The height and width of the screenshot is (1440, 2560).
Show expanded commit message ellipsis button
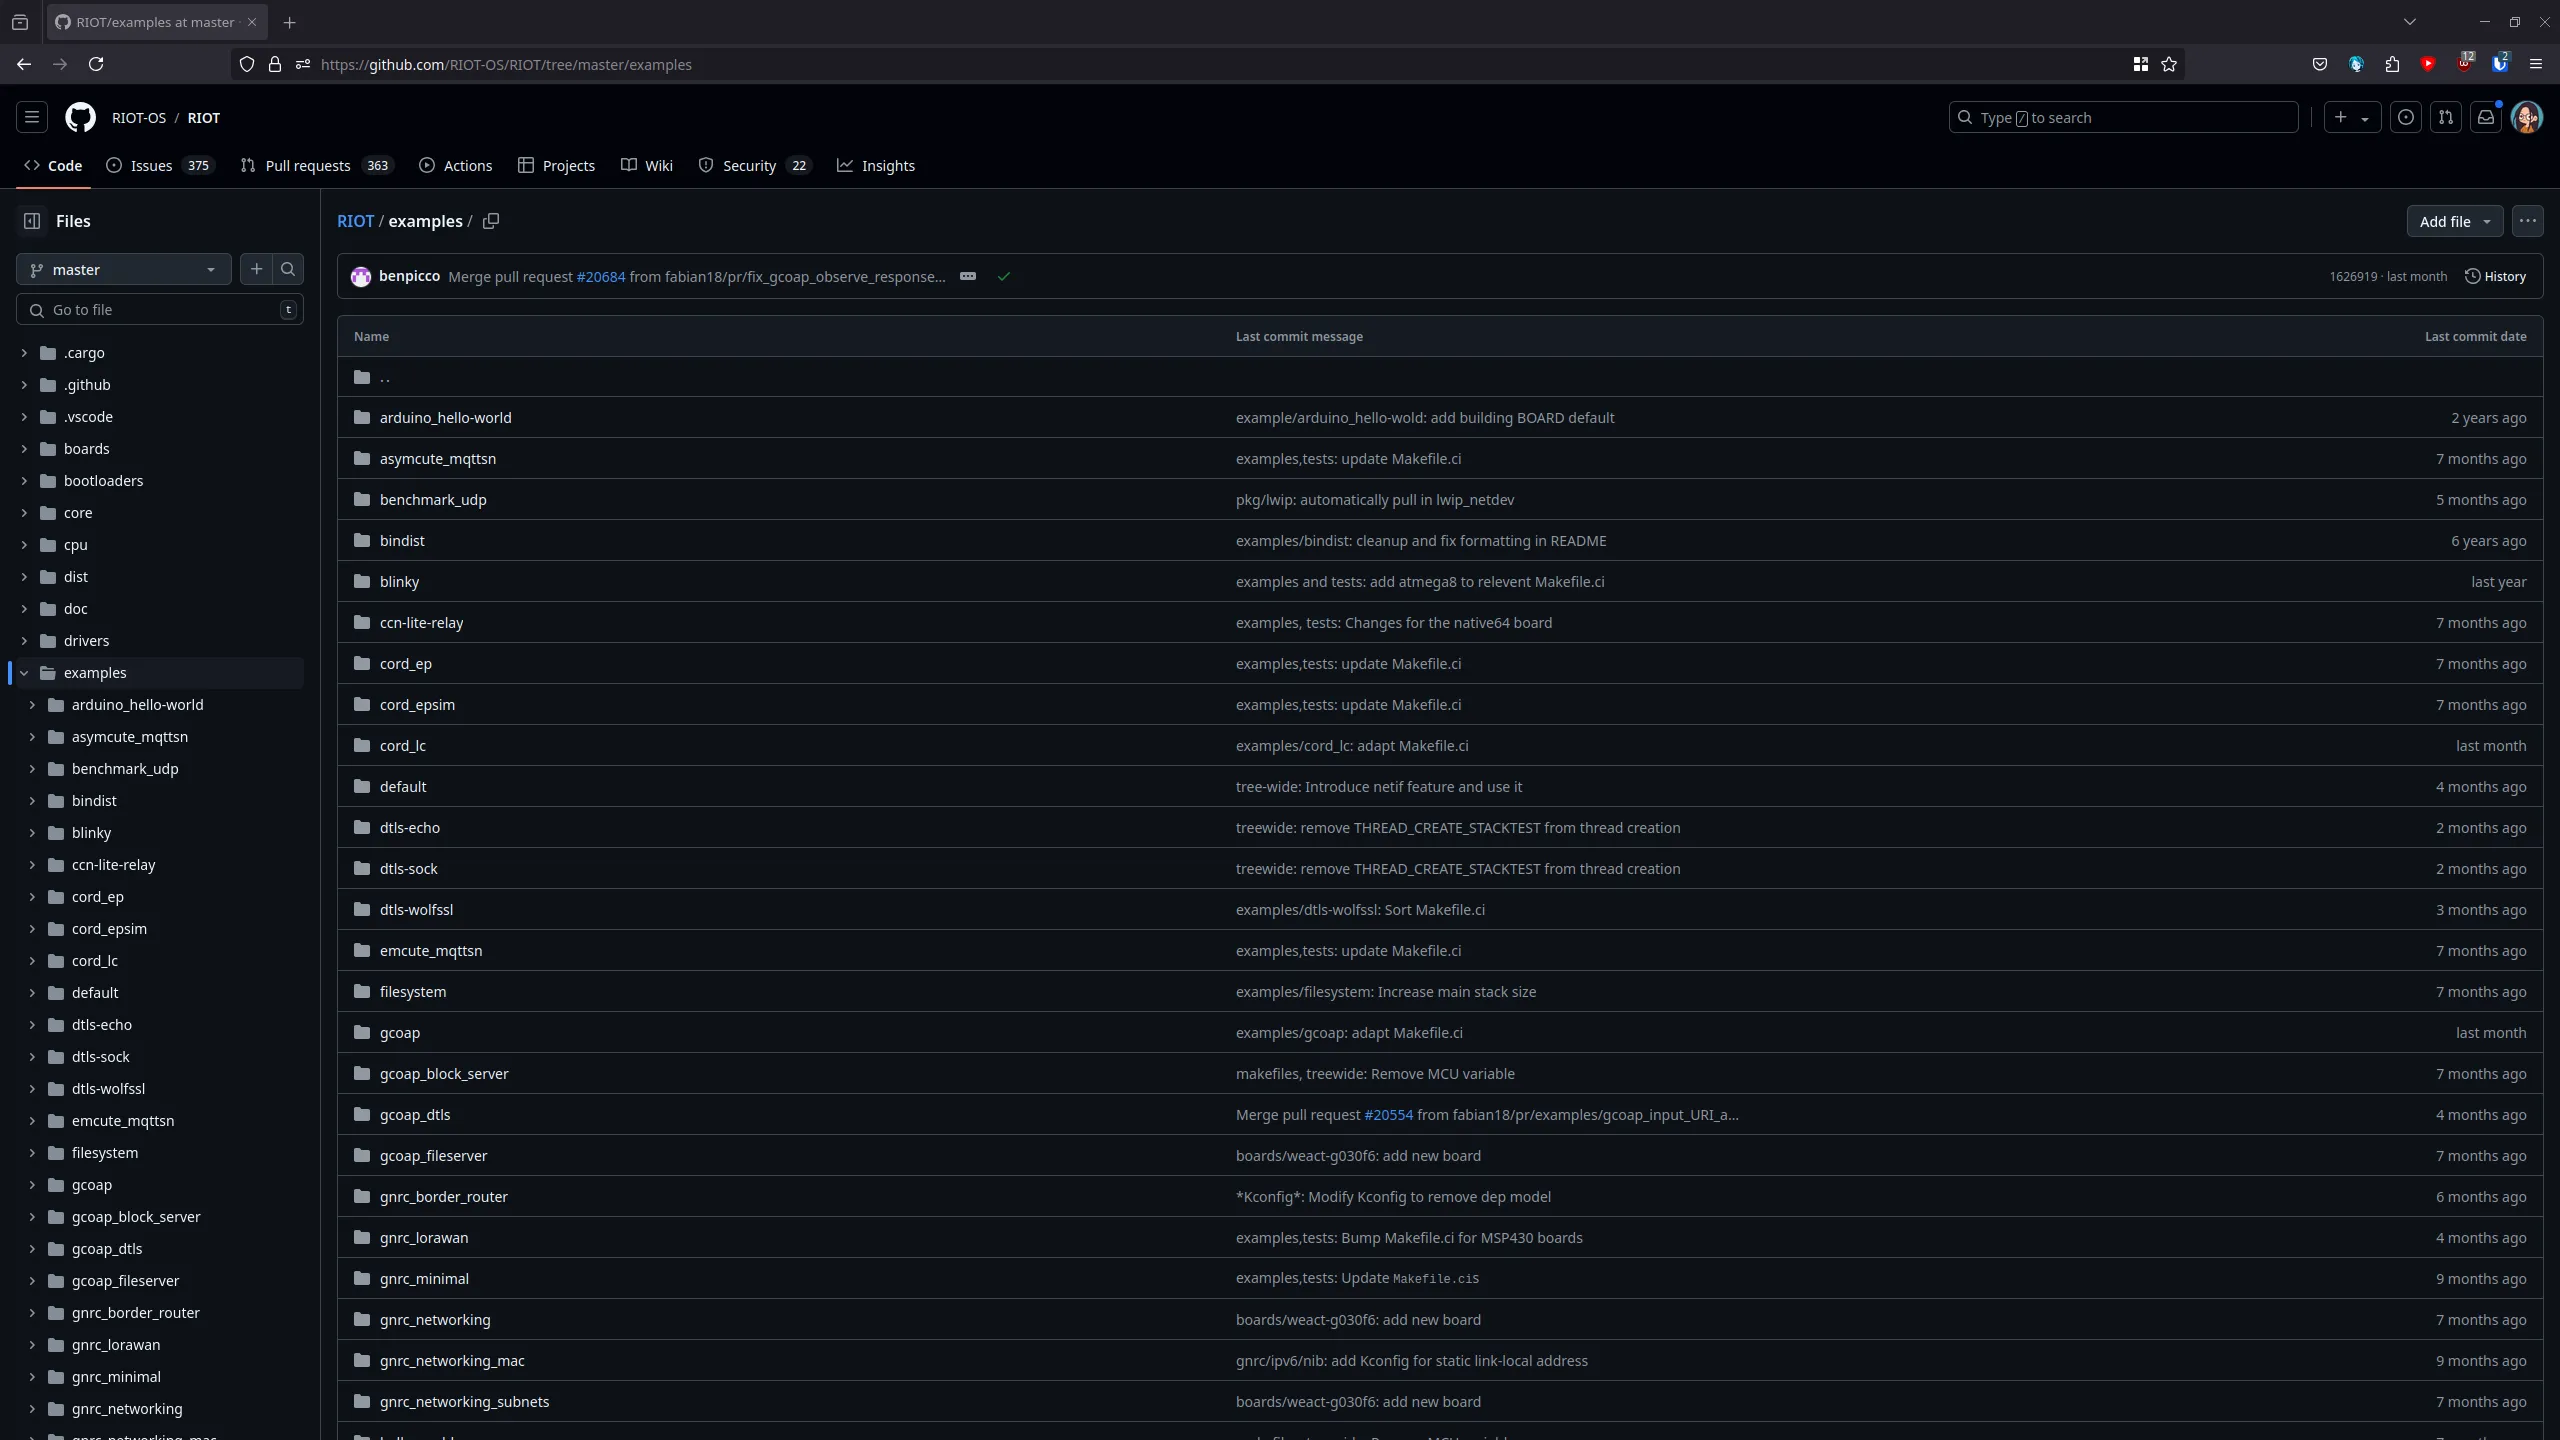[968, 276]
